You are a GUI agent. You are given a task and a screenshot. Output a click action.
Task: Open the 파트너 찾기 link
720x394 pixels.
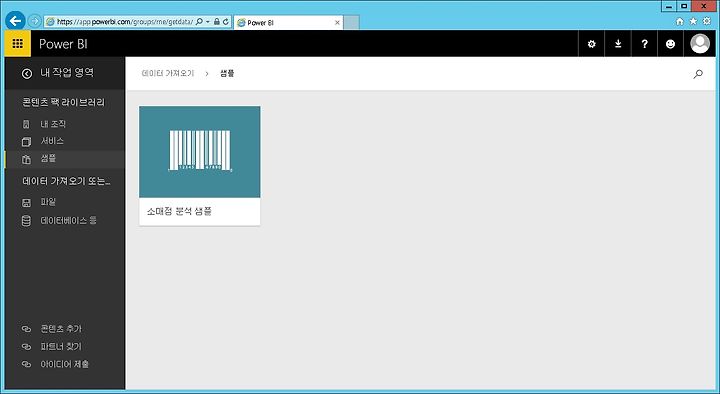tap(61, 347)
